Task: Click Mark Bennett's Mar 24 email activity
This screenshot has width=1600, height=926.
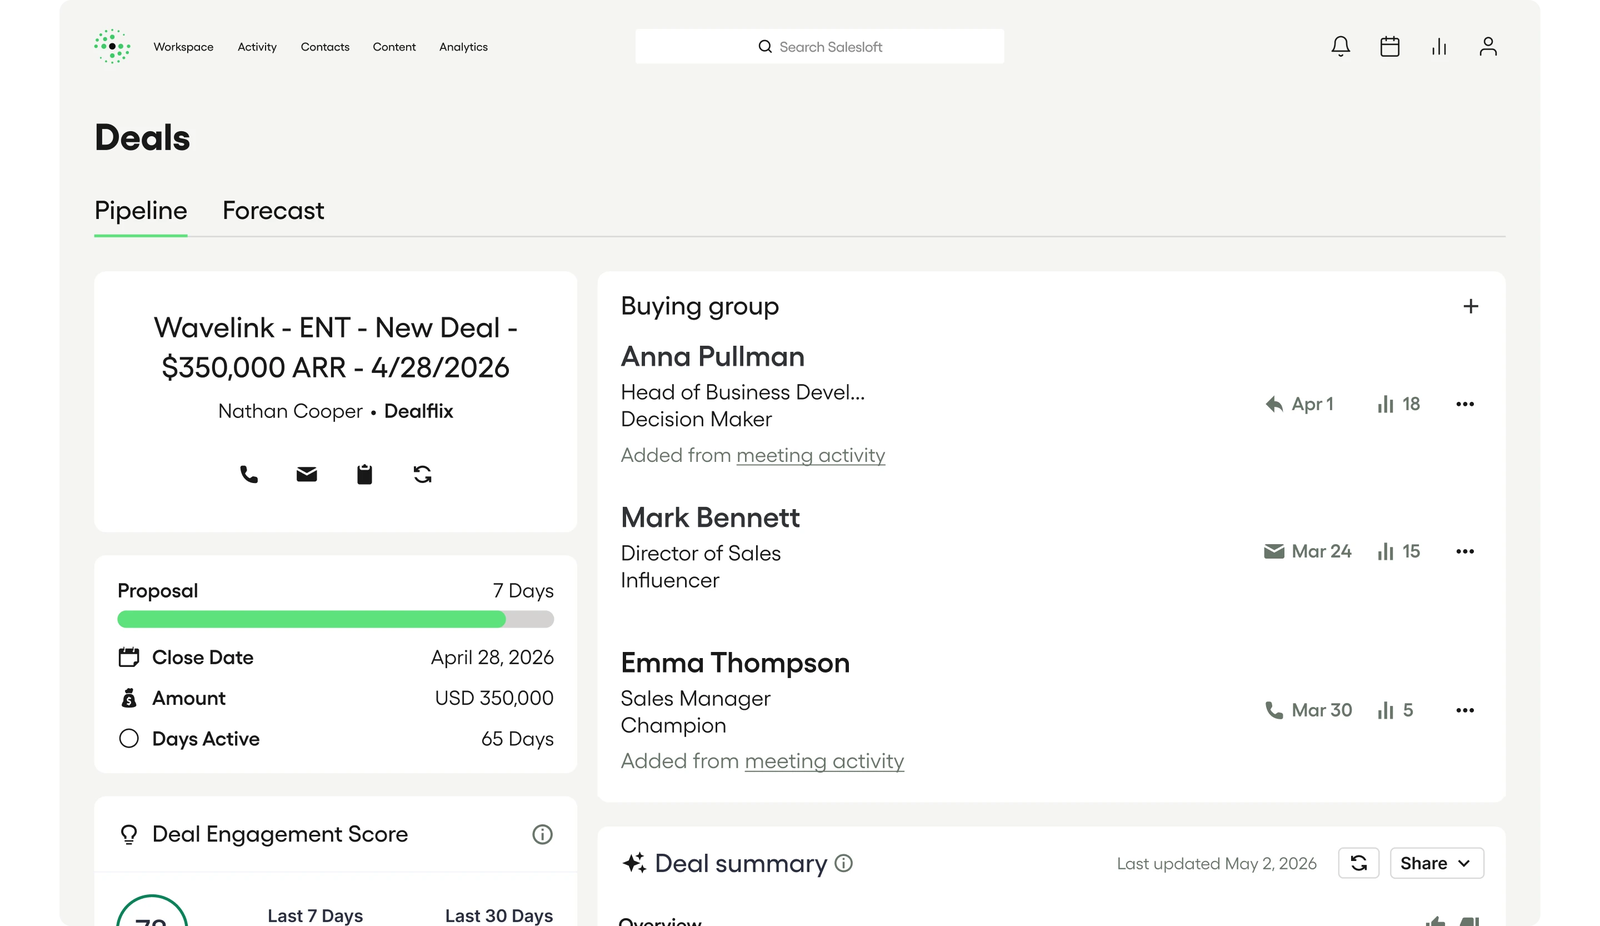Action: click(1307, 551)
